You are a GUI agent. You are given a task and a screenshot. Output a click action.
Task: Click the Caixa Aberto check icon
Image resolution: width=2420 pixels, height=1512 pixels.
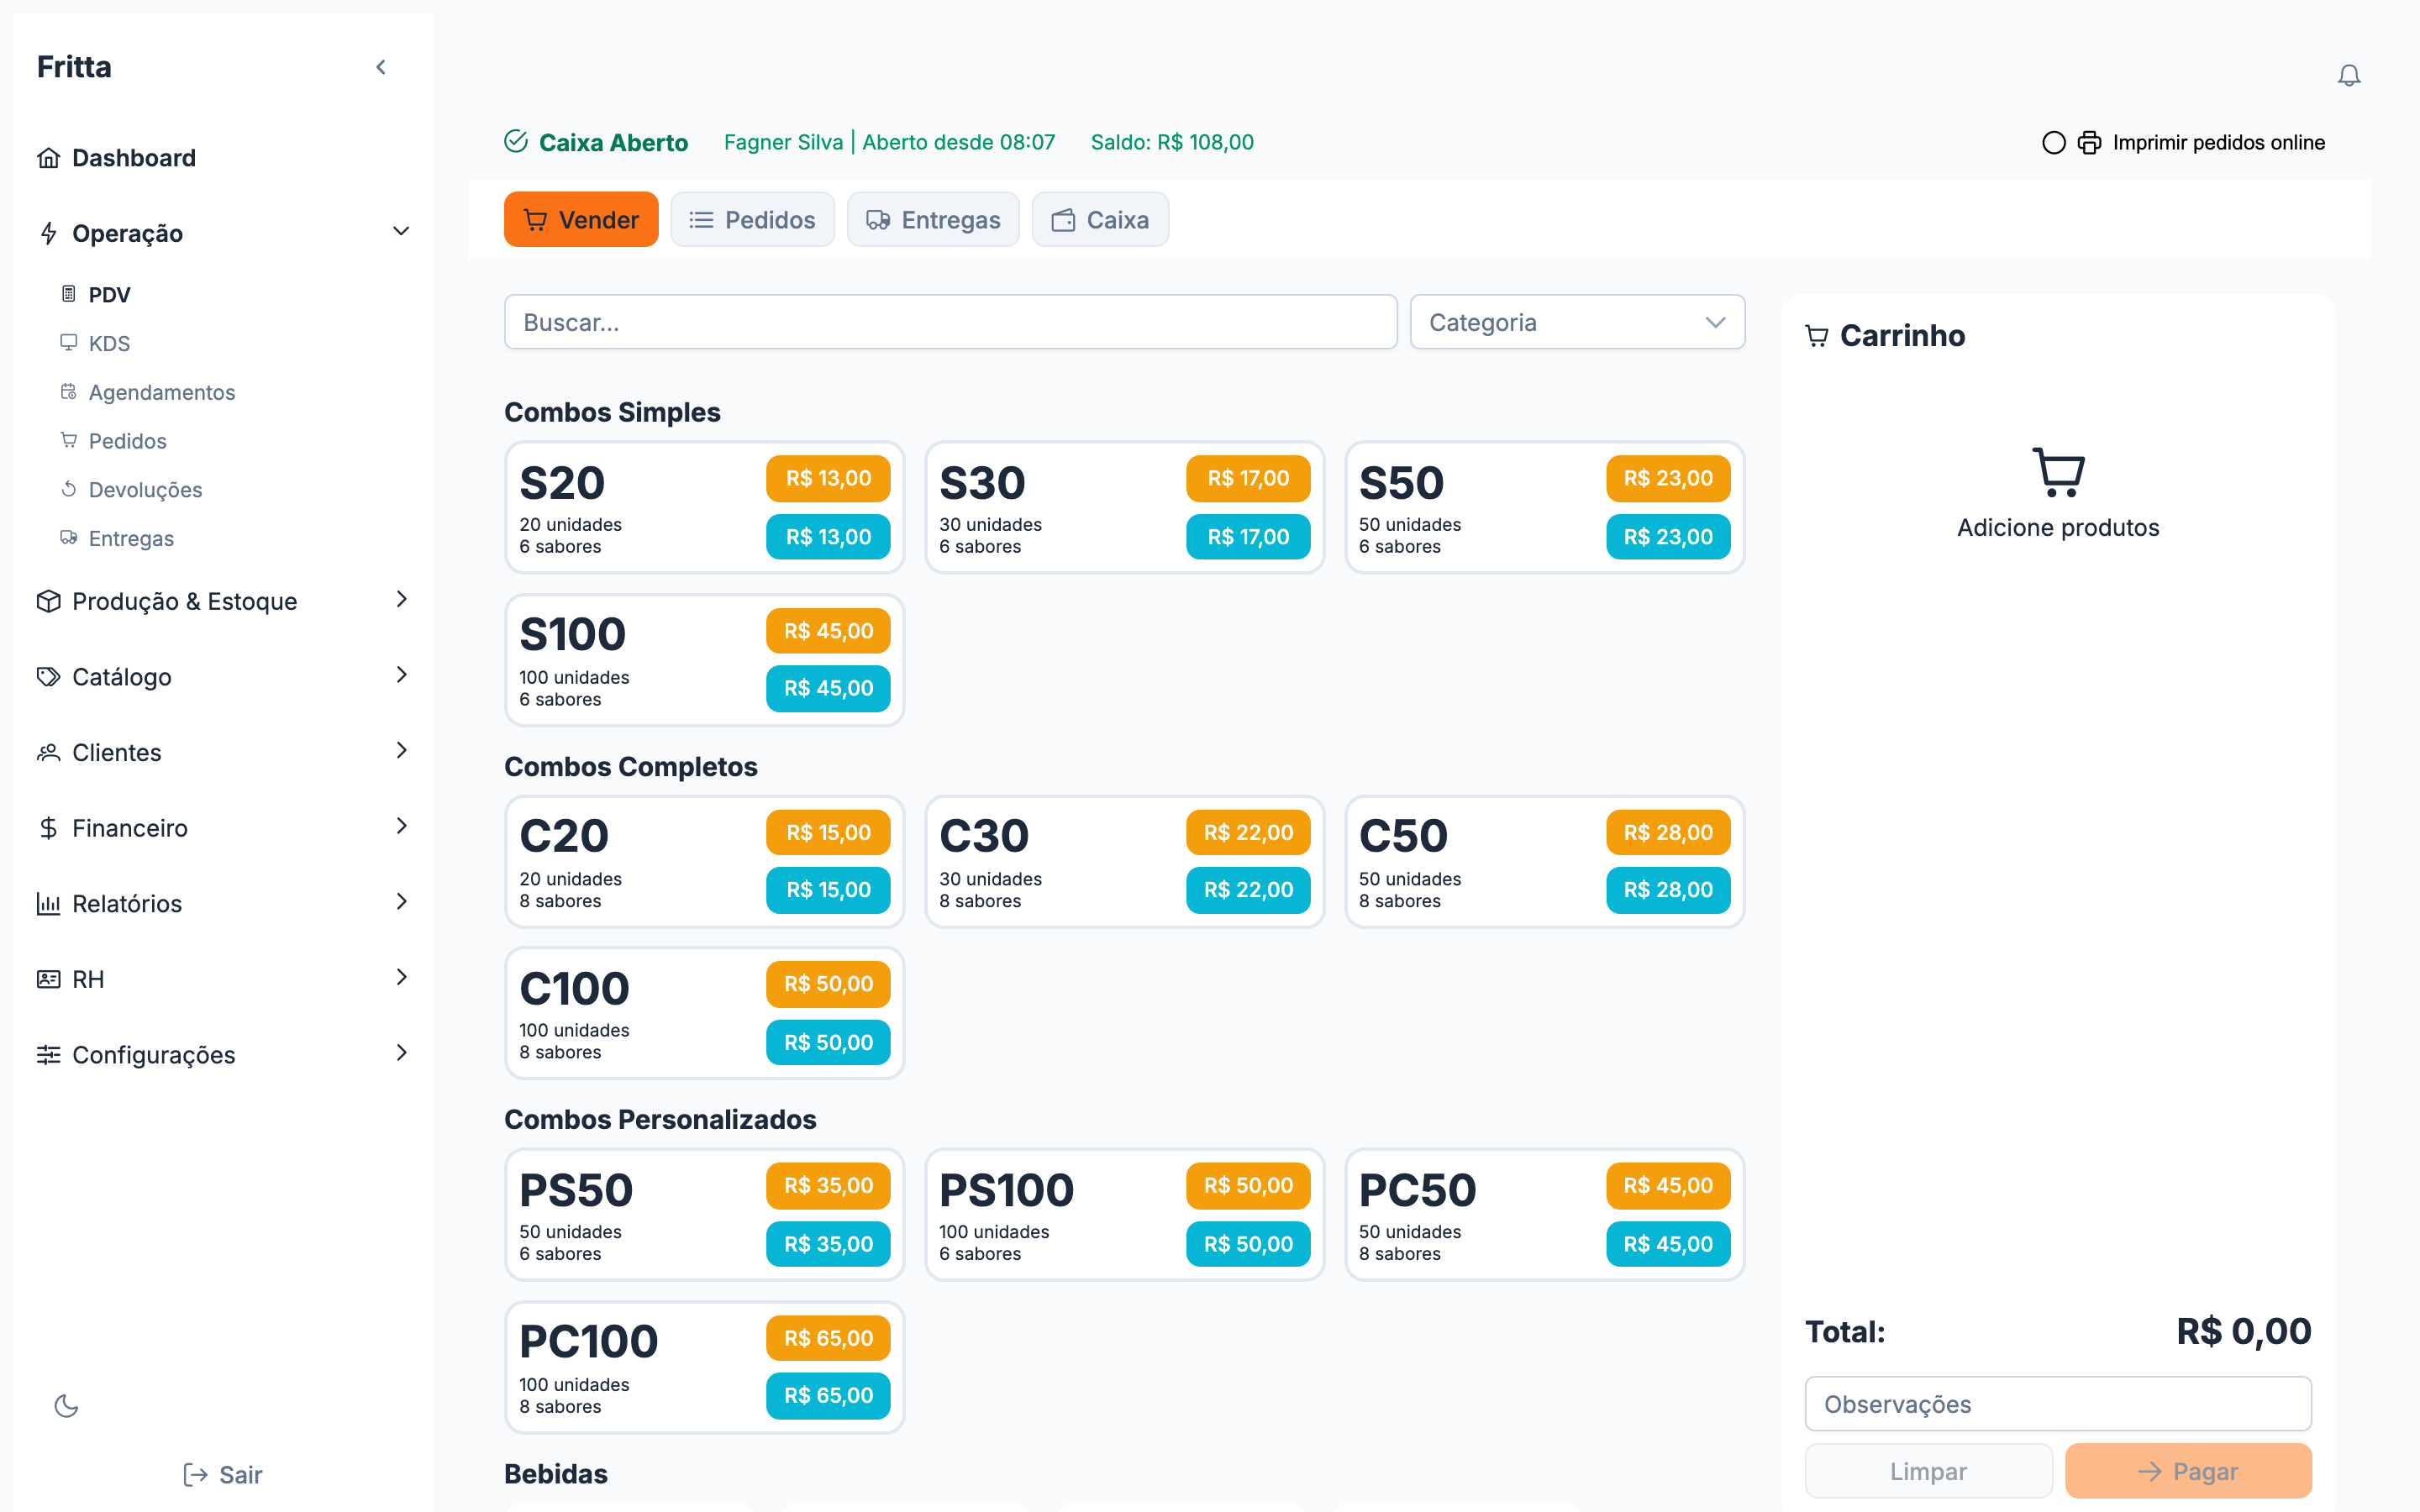[x=516, y=141]
